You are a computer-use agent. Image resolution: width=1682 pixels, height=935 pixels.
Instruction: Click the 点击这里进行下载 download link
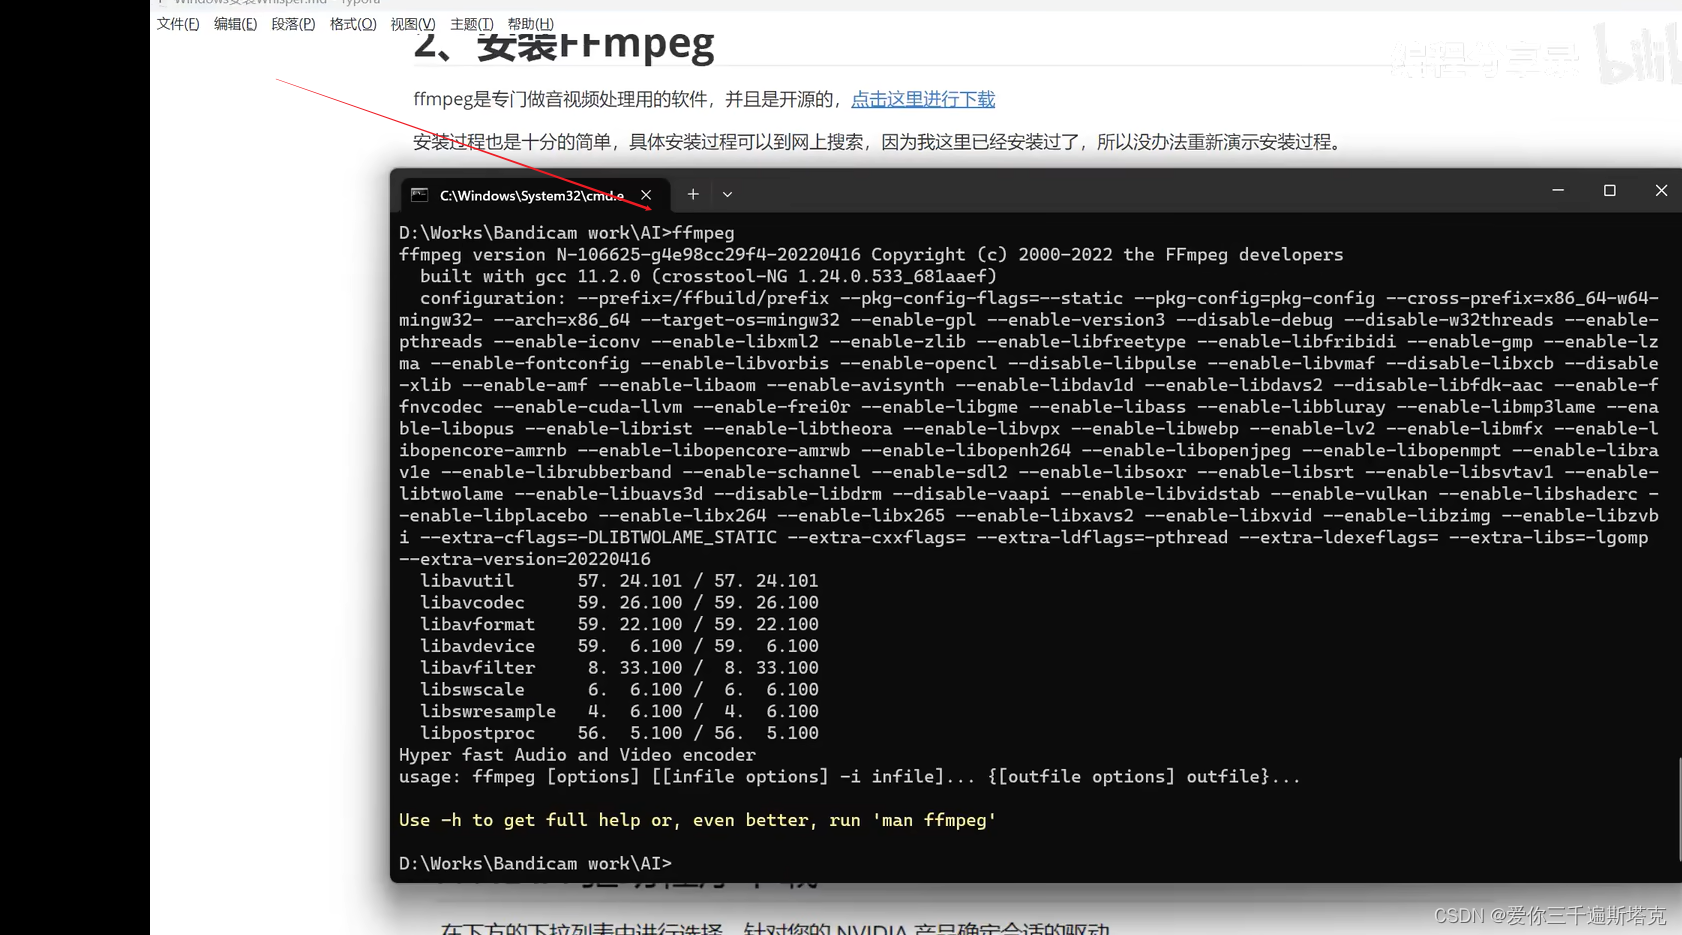(x=922, y=99)
